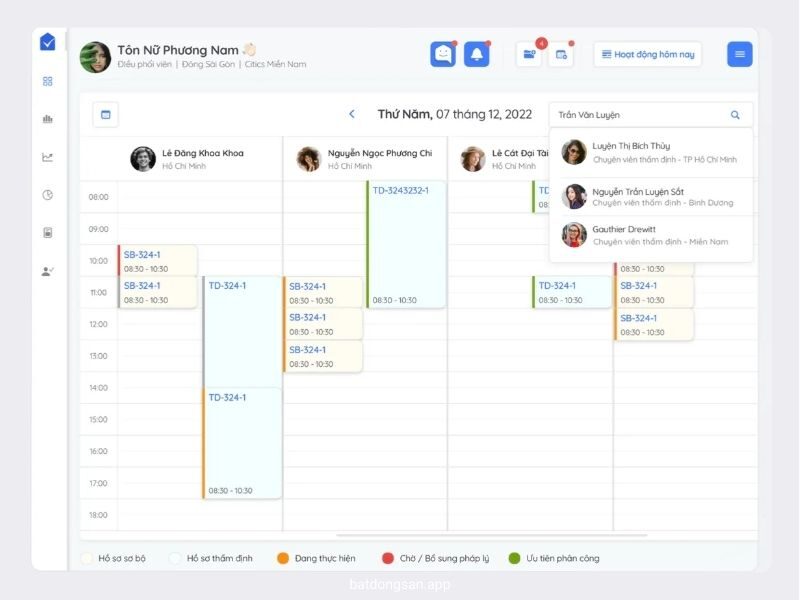800x600 pixels.
Task: Open the dashboard grid icon in sidebar
Action: coord(47,81)
